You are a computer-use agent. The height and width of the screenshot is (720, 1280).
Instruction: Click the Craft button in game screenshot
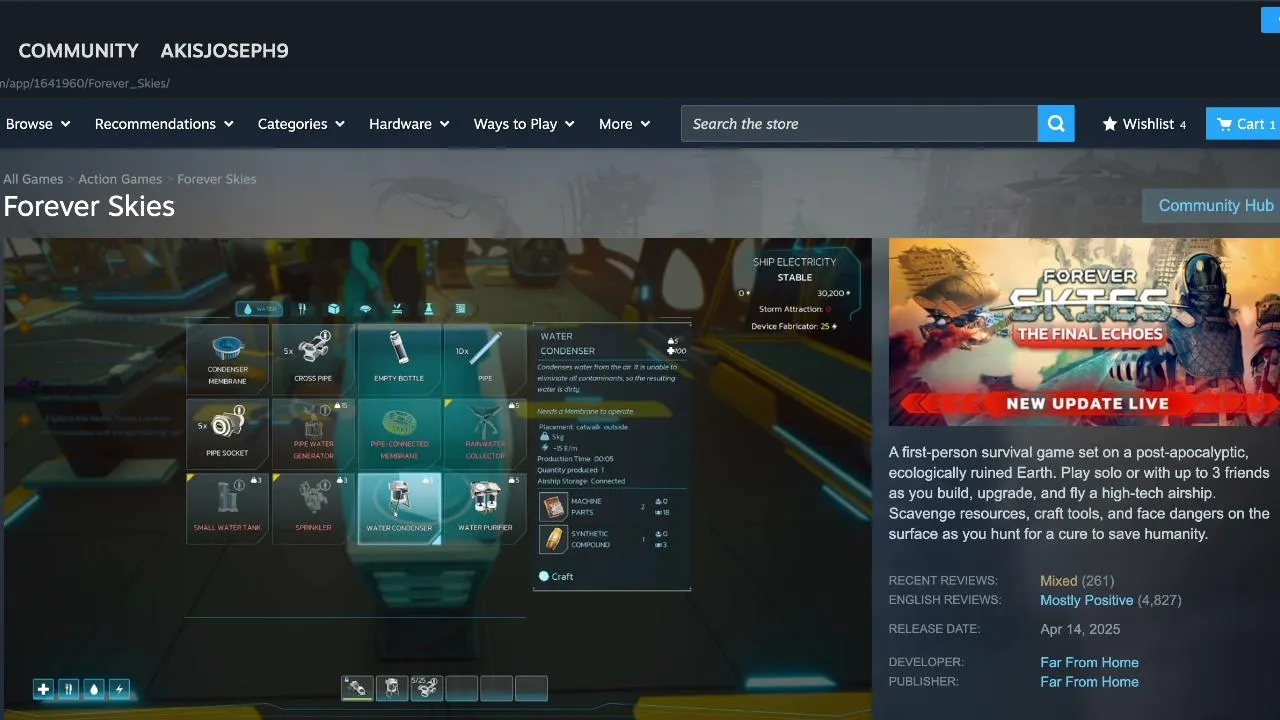coord(557,576)
